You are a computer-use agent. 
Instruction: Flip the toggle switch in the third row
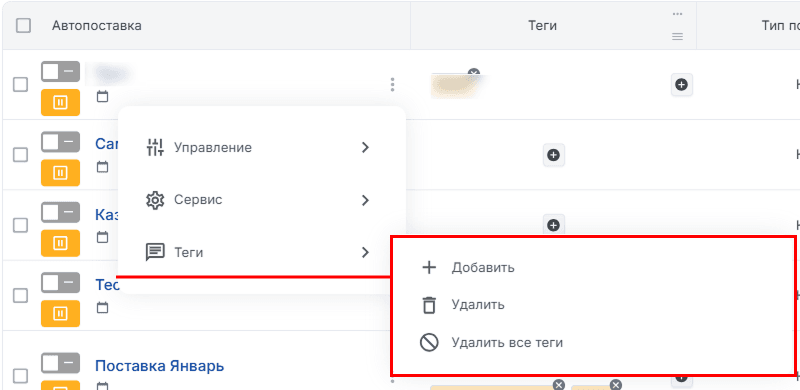click(x=60, y=212)
